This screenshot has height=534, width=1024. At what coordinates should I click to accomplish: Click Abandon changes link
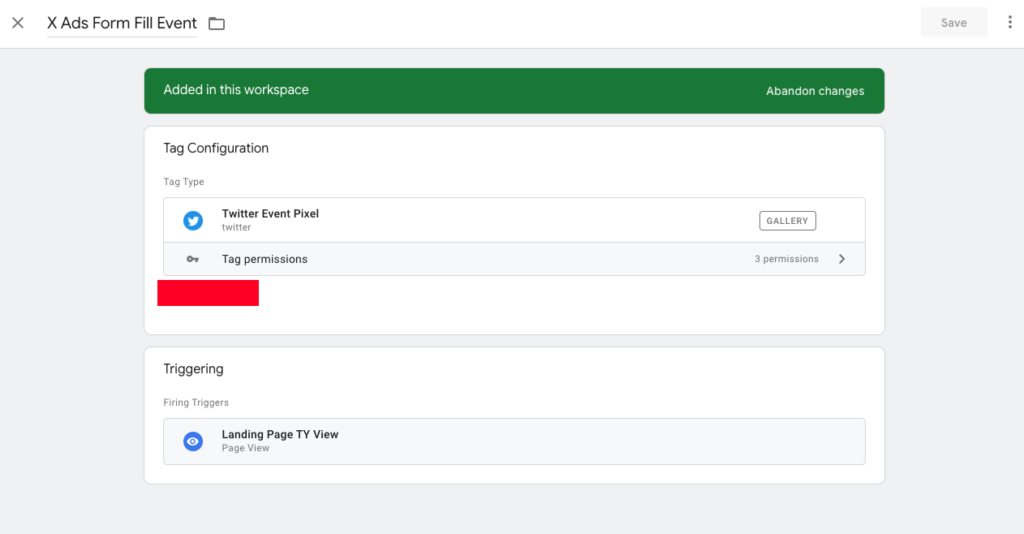pyautogui.click(x=815, y=91)
